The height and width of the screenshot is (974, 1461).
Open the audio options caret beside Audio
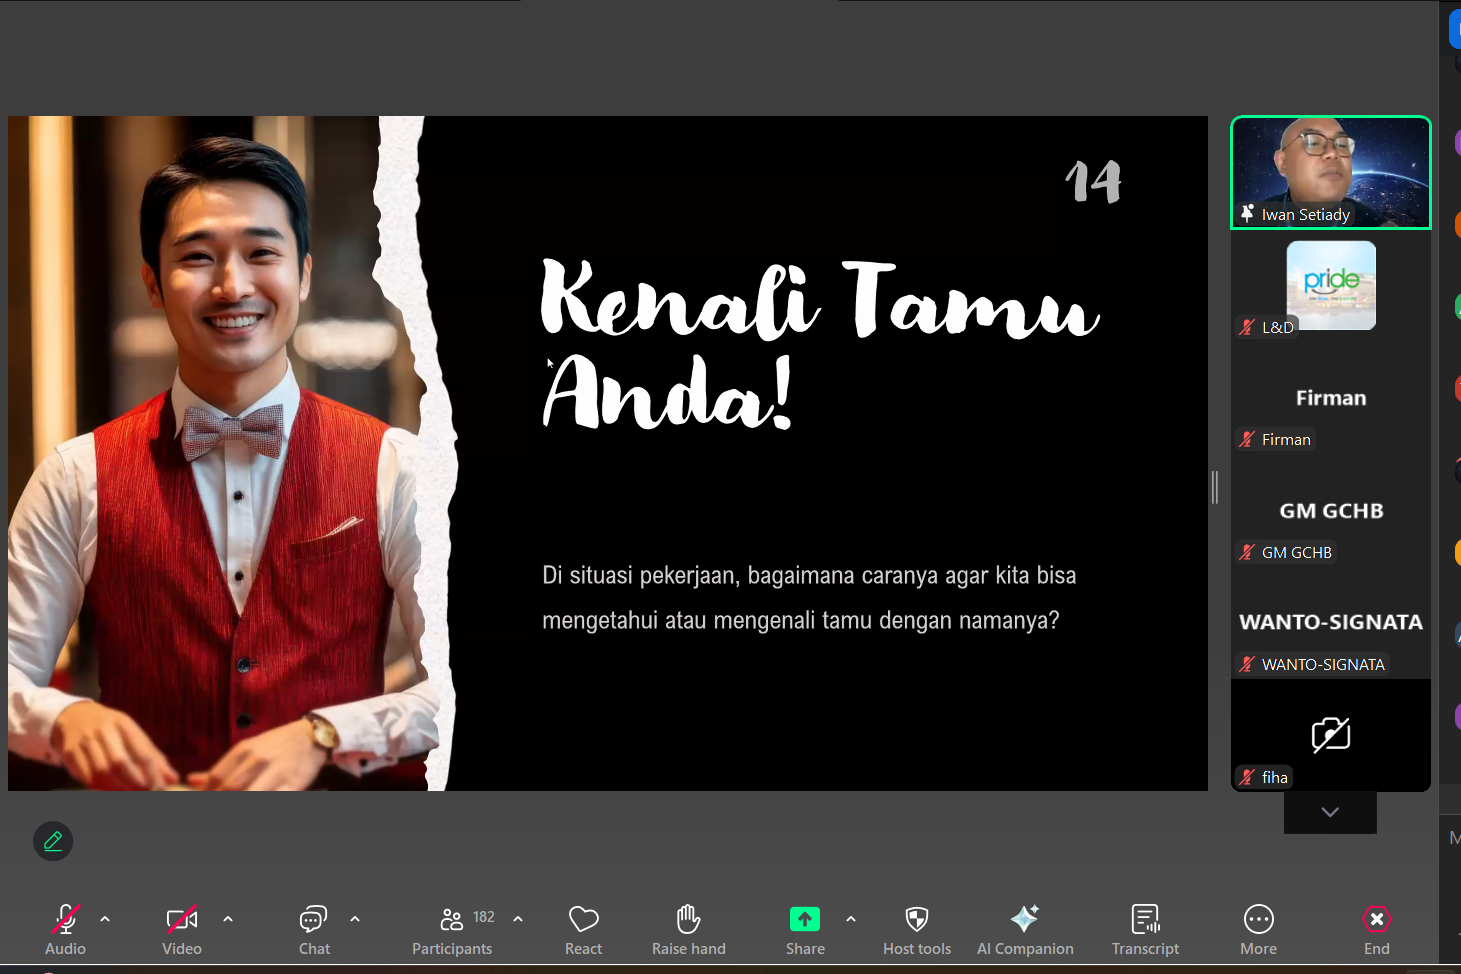click(105, 919)
